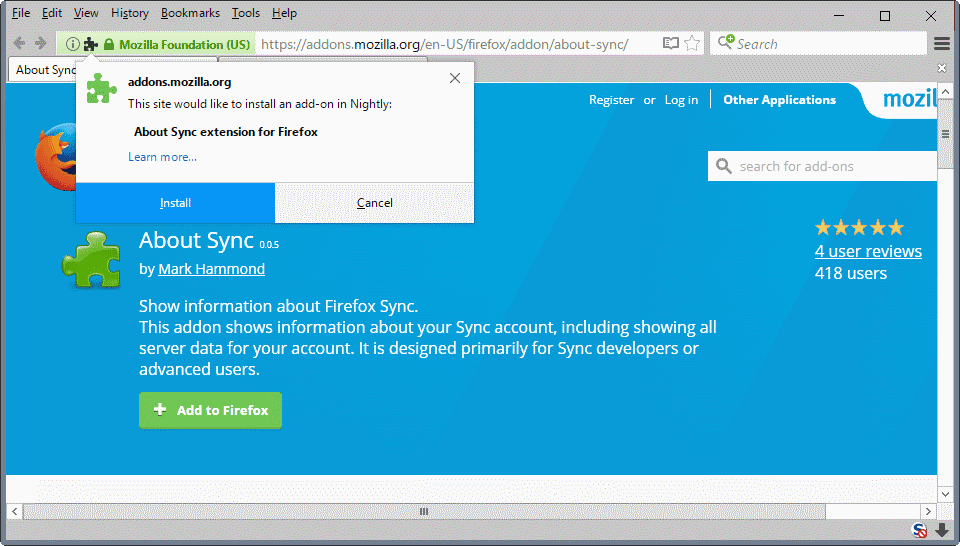The height and width of the screenshot is (546, 960).
Task: Click horizontal scrollbar right arrow
Action: (928, 511)
